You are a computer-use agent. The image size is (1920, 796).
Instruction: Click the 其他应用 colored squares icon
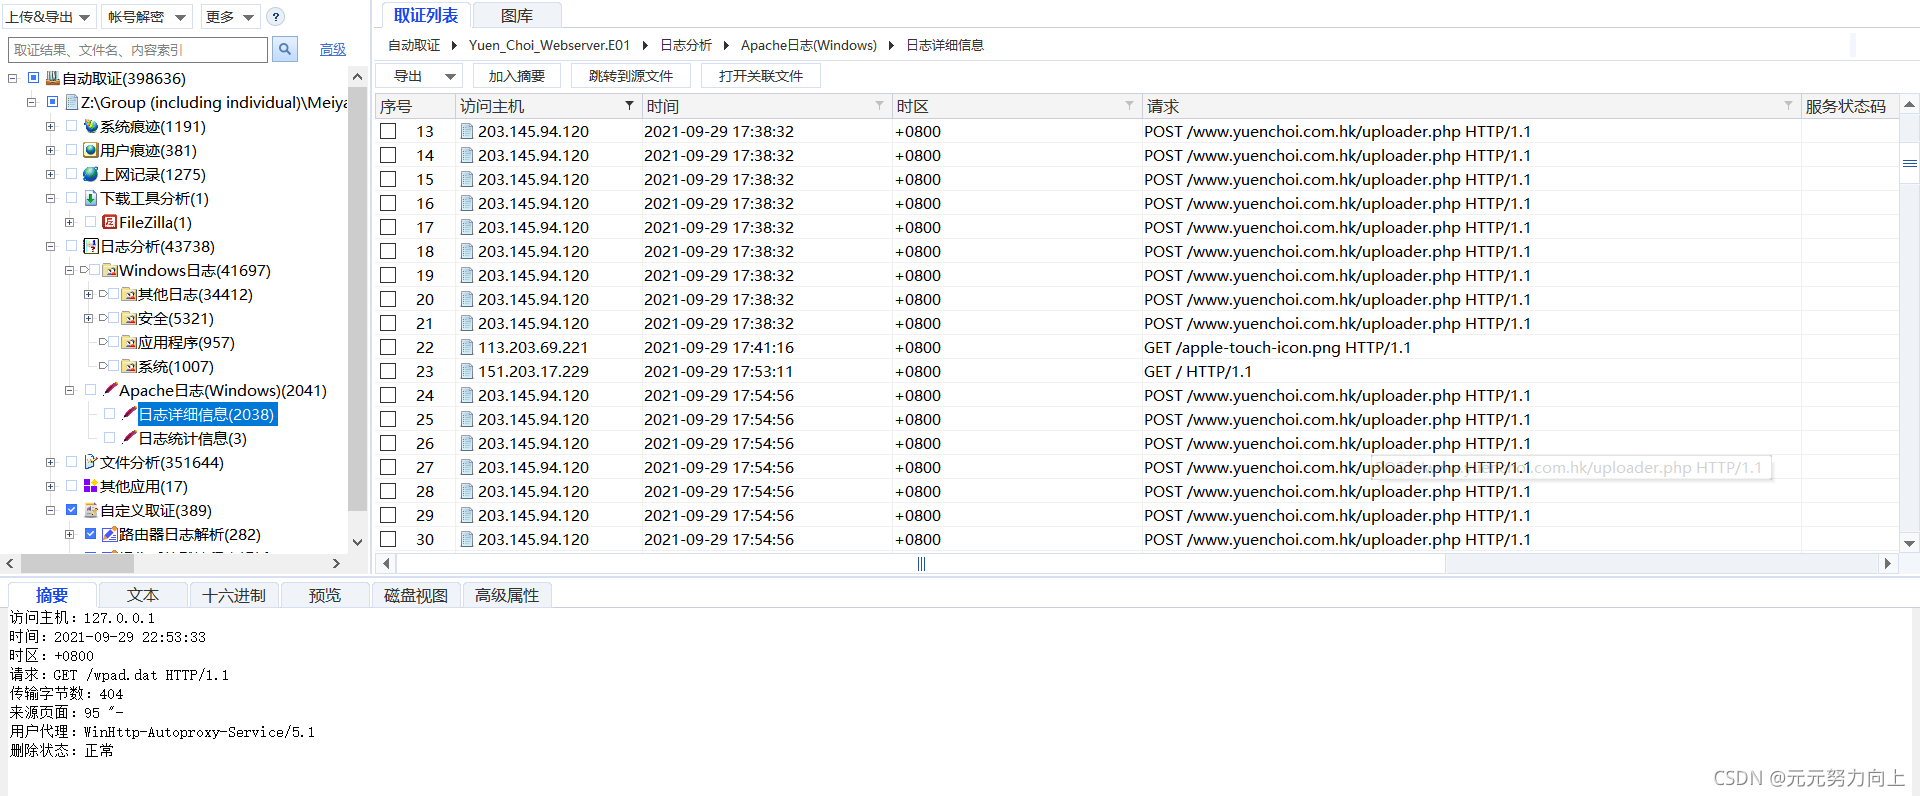click(91, 486)
